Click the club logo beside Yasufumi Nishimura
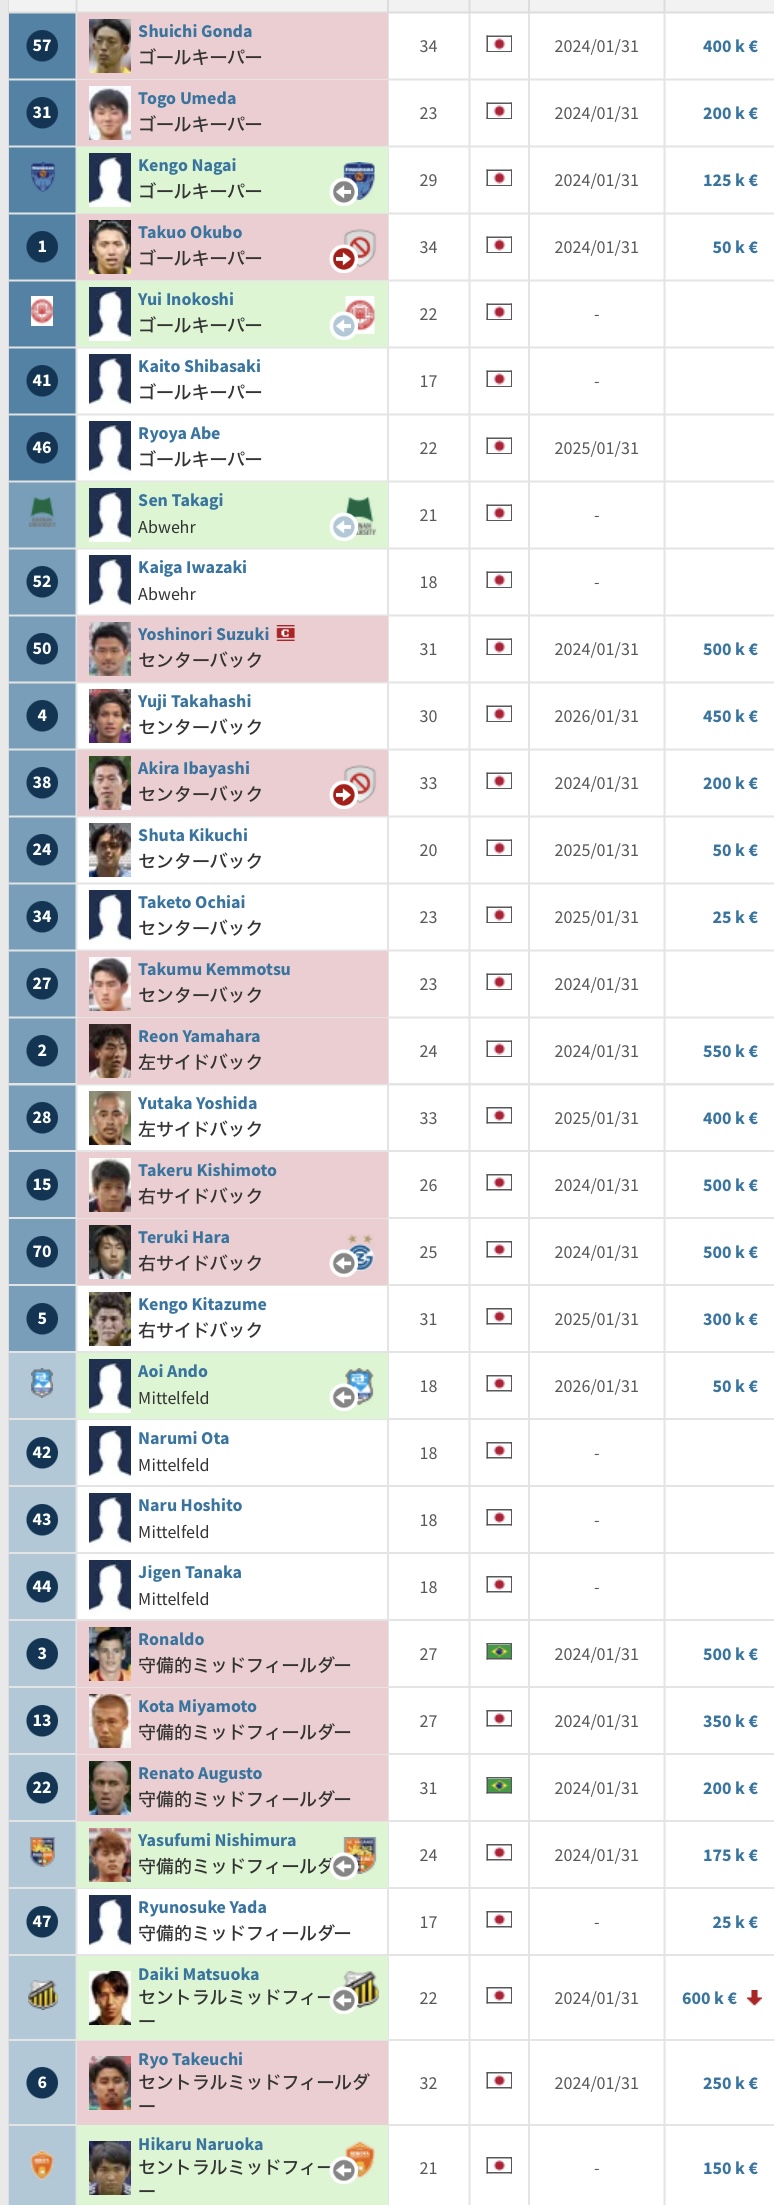The height and width of the screenshot is (2205, 774). click(359, 1853)
